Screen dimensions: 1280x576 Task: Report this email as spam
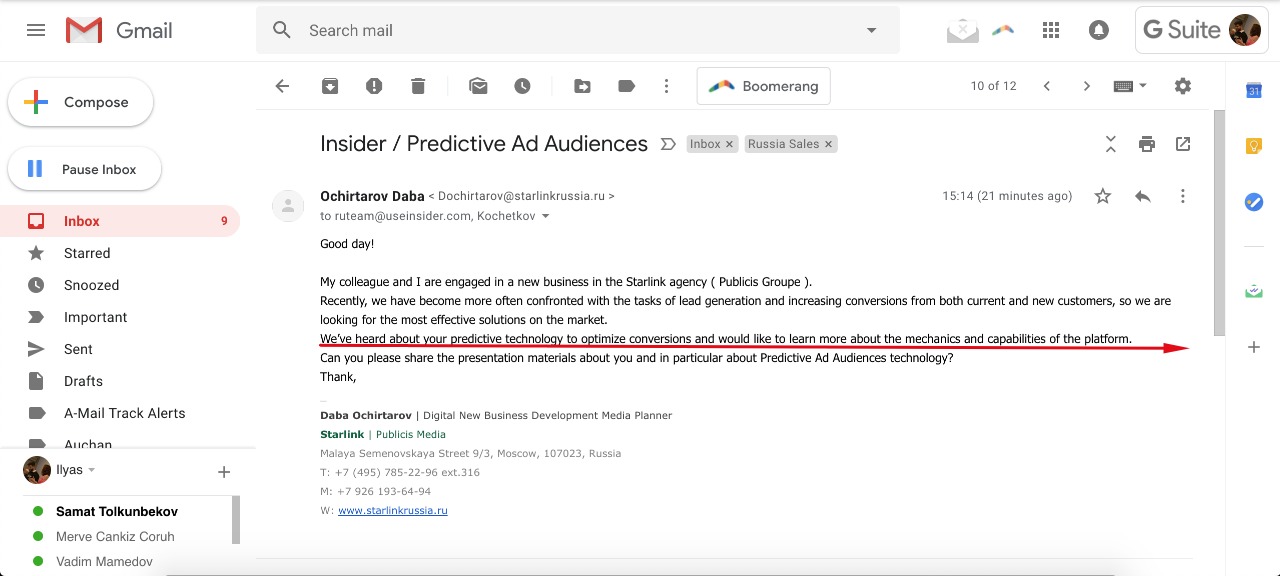click(x=374, y=86)
